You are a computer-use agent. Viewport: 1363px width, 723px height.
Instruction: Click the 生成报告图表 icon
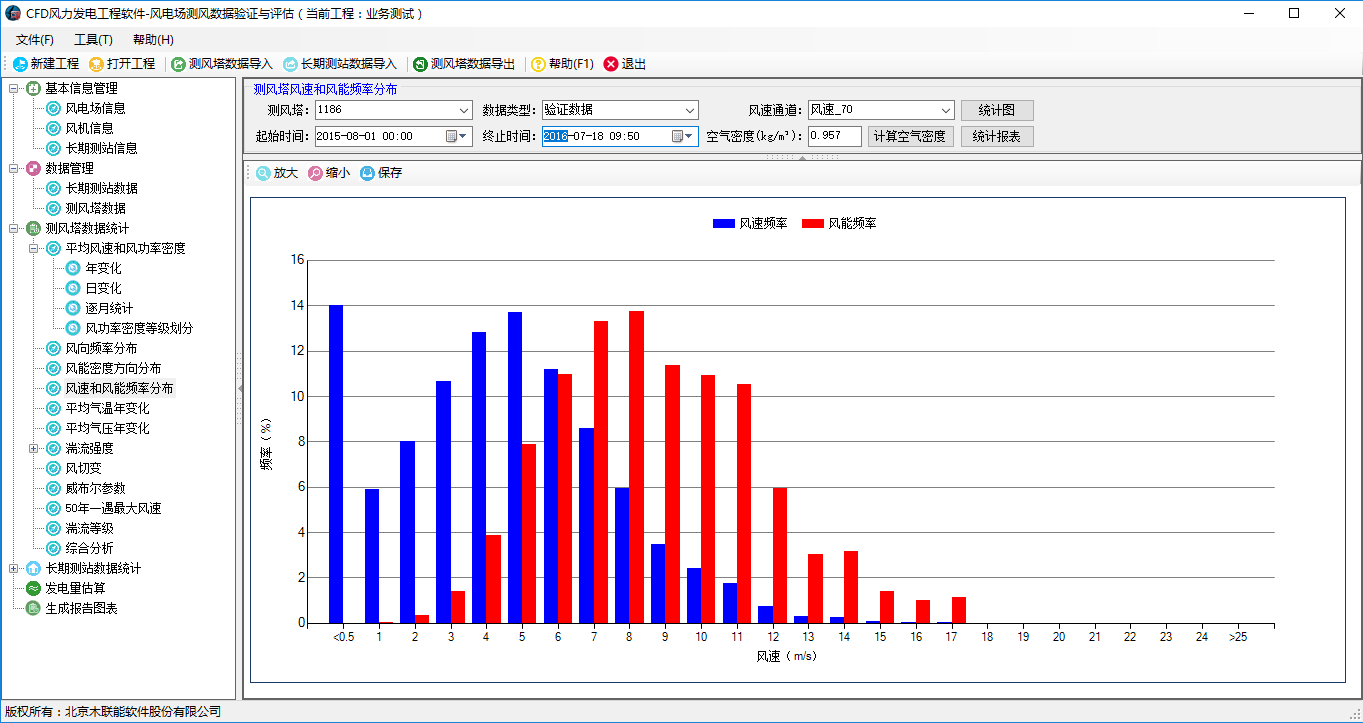click(x=33, y=608)
